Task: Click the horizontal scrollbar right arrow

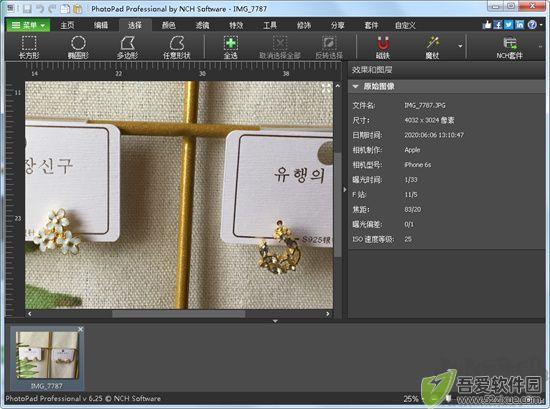Action: tap(328, 314)
